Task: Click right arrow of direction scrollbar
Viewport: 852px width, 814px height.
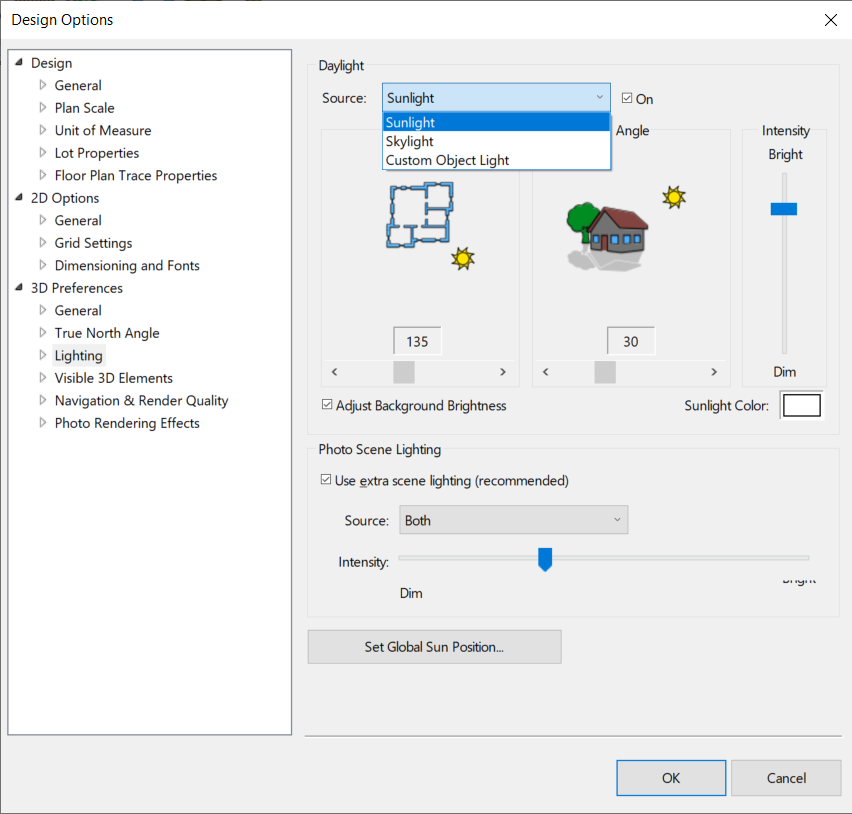Action: pos(503,372)
